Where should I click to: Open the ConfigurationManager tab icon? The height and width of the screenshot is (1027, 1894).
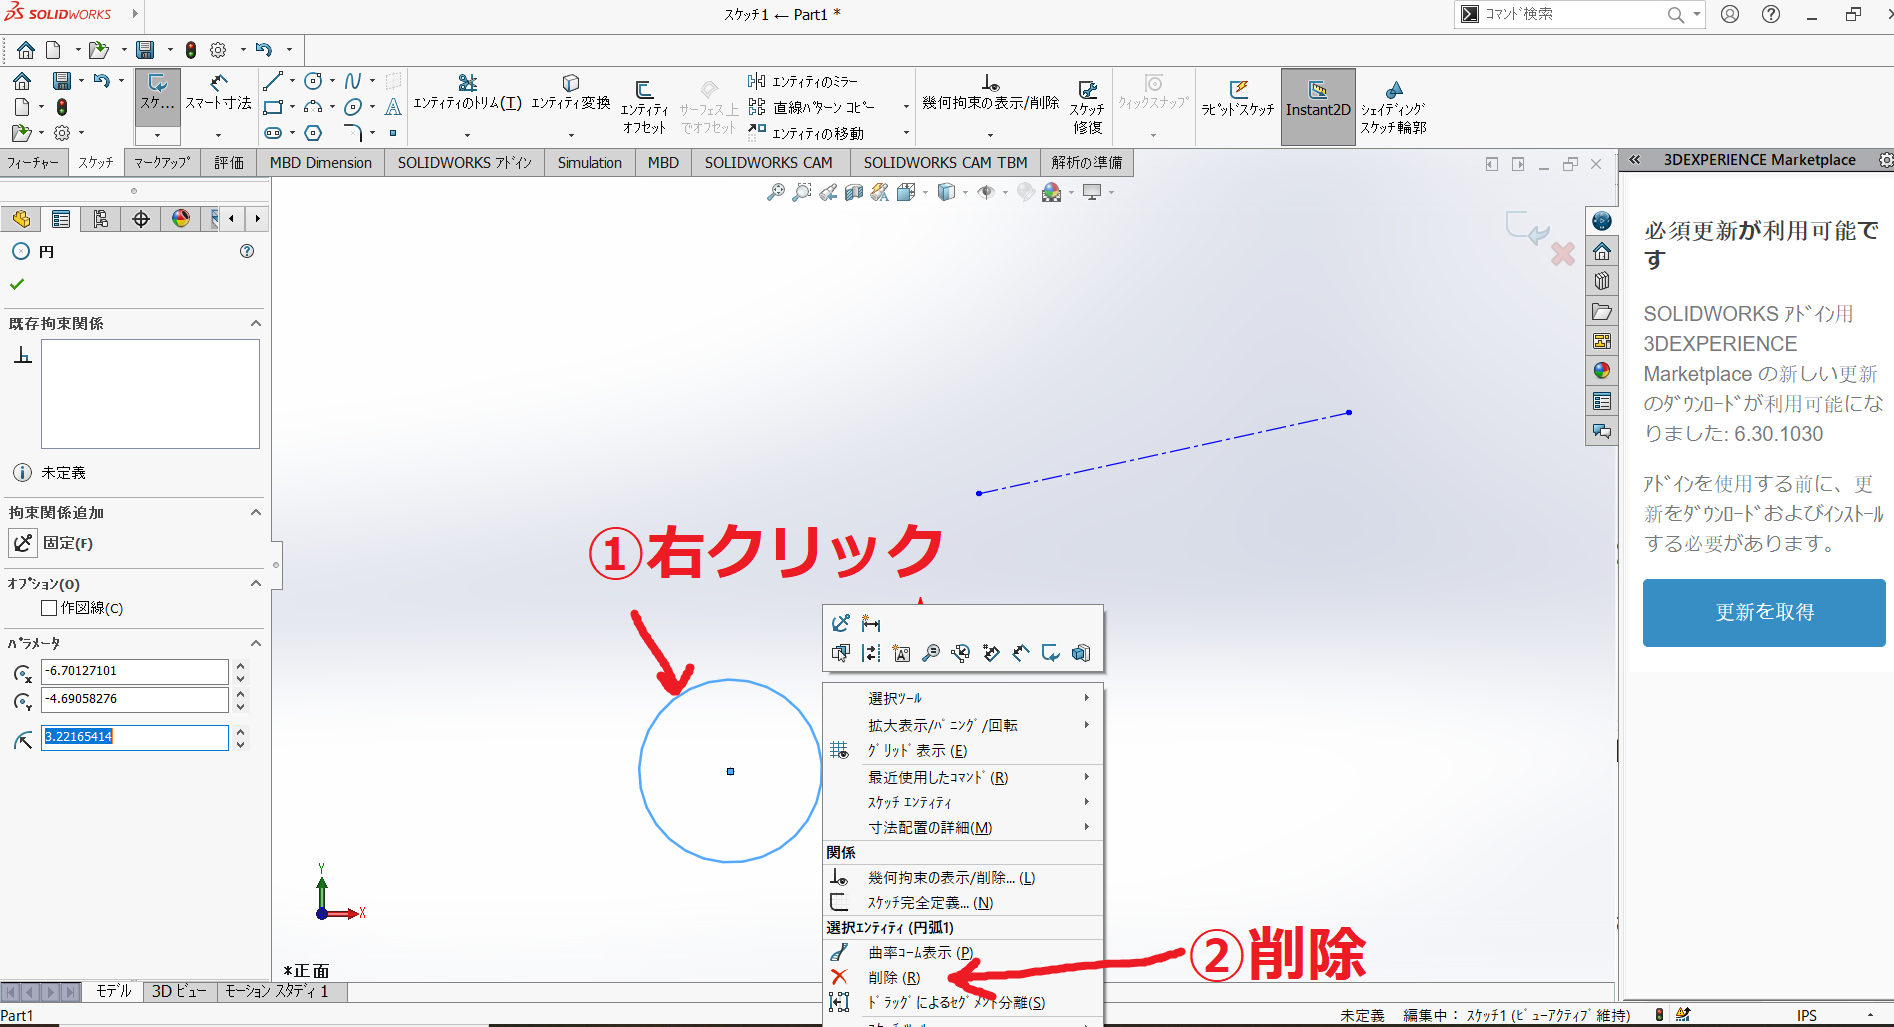pyautogui.click(x=100, y=219)
